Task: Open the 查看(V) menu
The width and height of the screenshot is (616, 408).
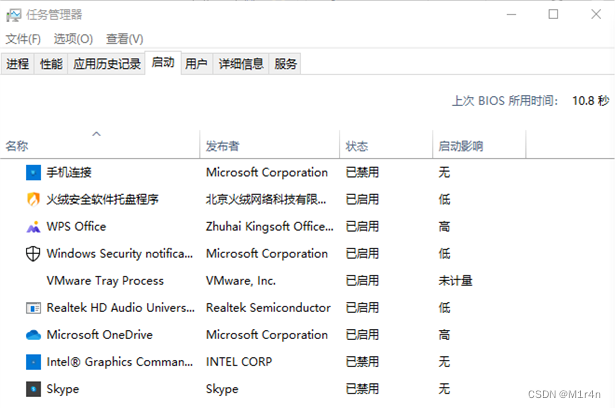Action: pos(125,39)
